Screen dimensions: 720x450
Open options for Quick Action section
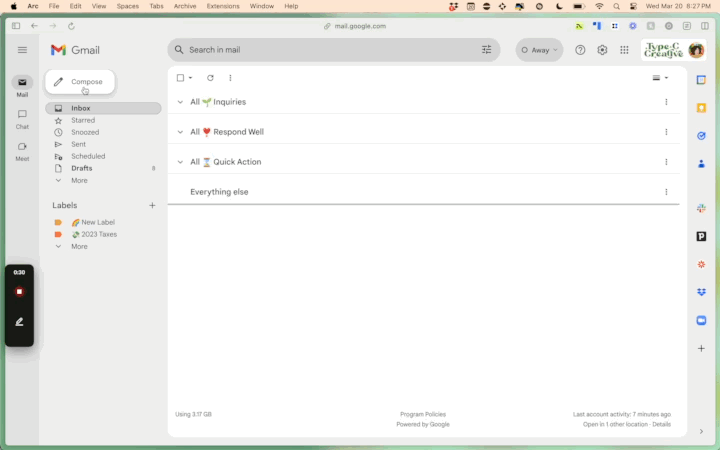666,162
